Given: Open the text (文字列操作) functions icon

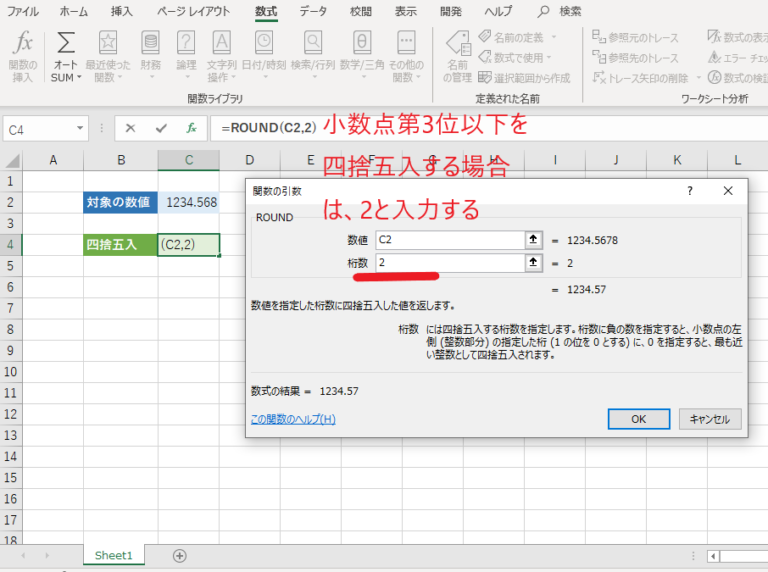Looking at the screenshot, I should 221,43.
